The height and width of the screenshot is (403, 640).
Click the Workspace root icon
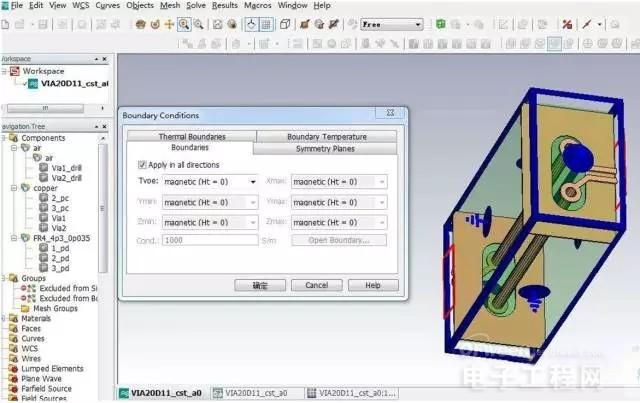click(x=15, y=71)
